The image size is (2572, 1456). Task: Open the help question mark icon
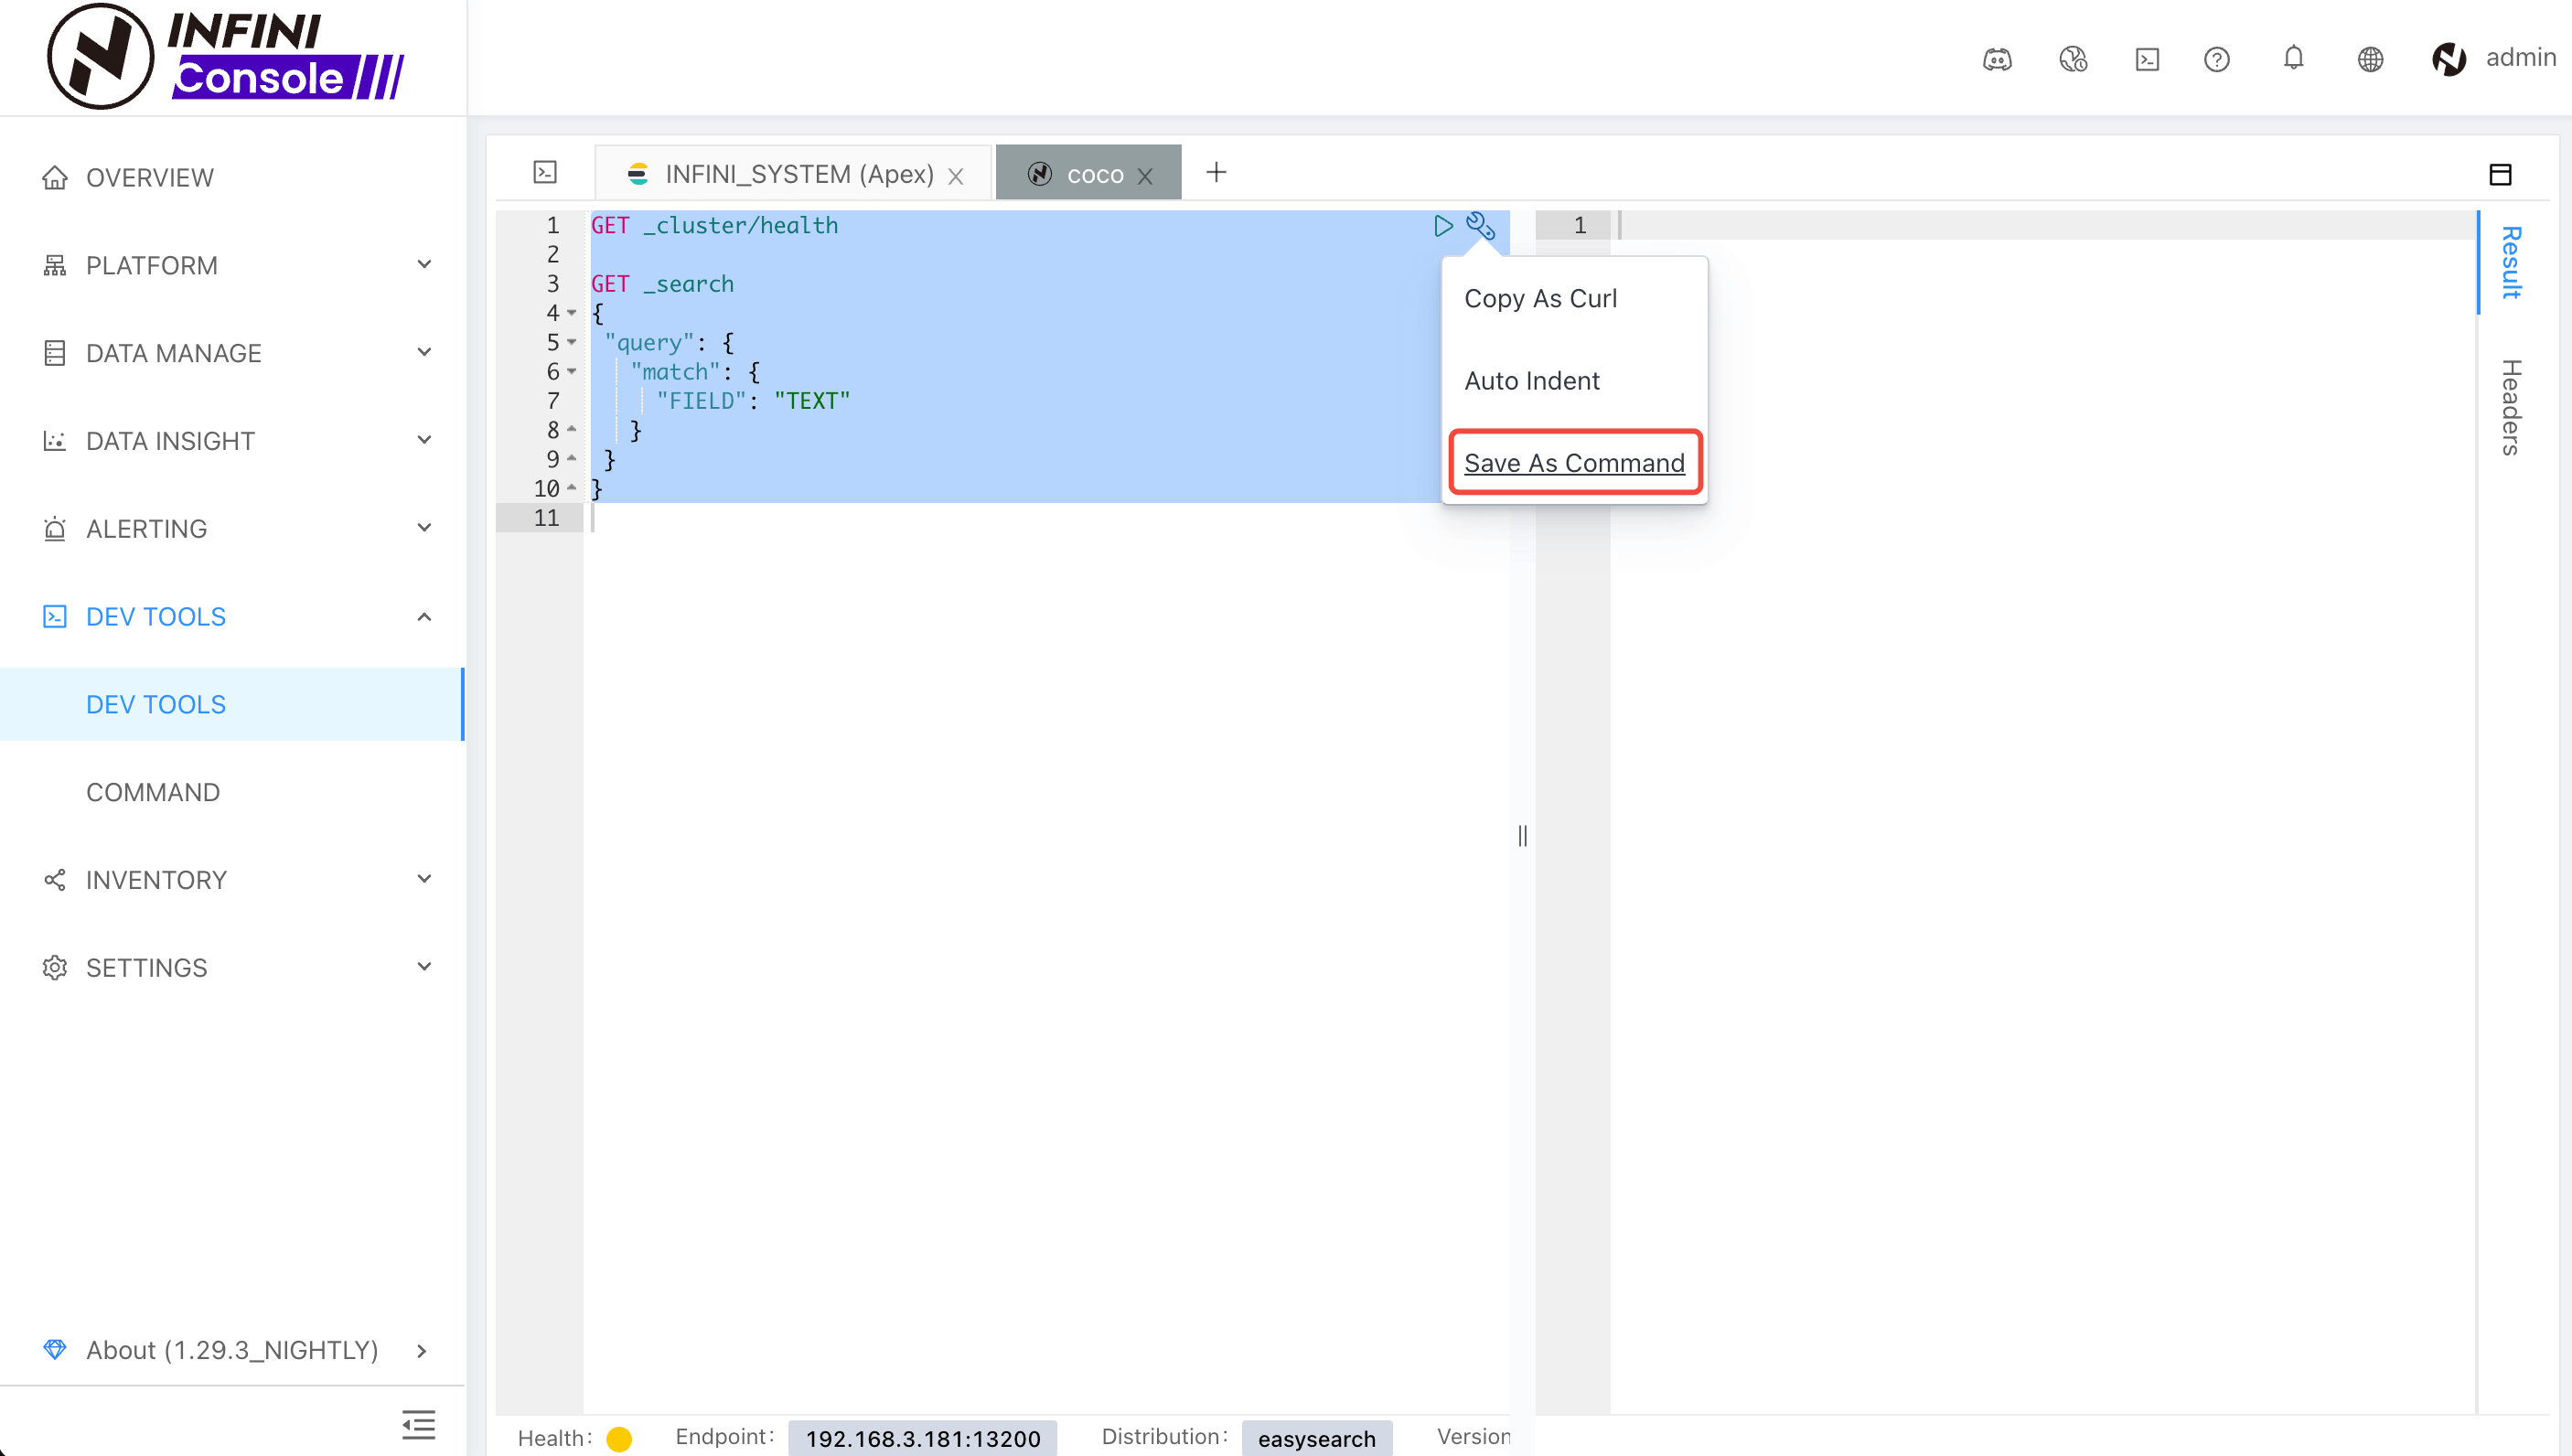coord(2216,59)
